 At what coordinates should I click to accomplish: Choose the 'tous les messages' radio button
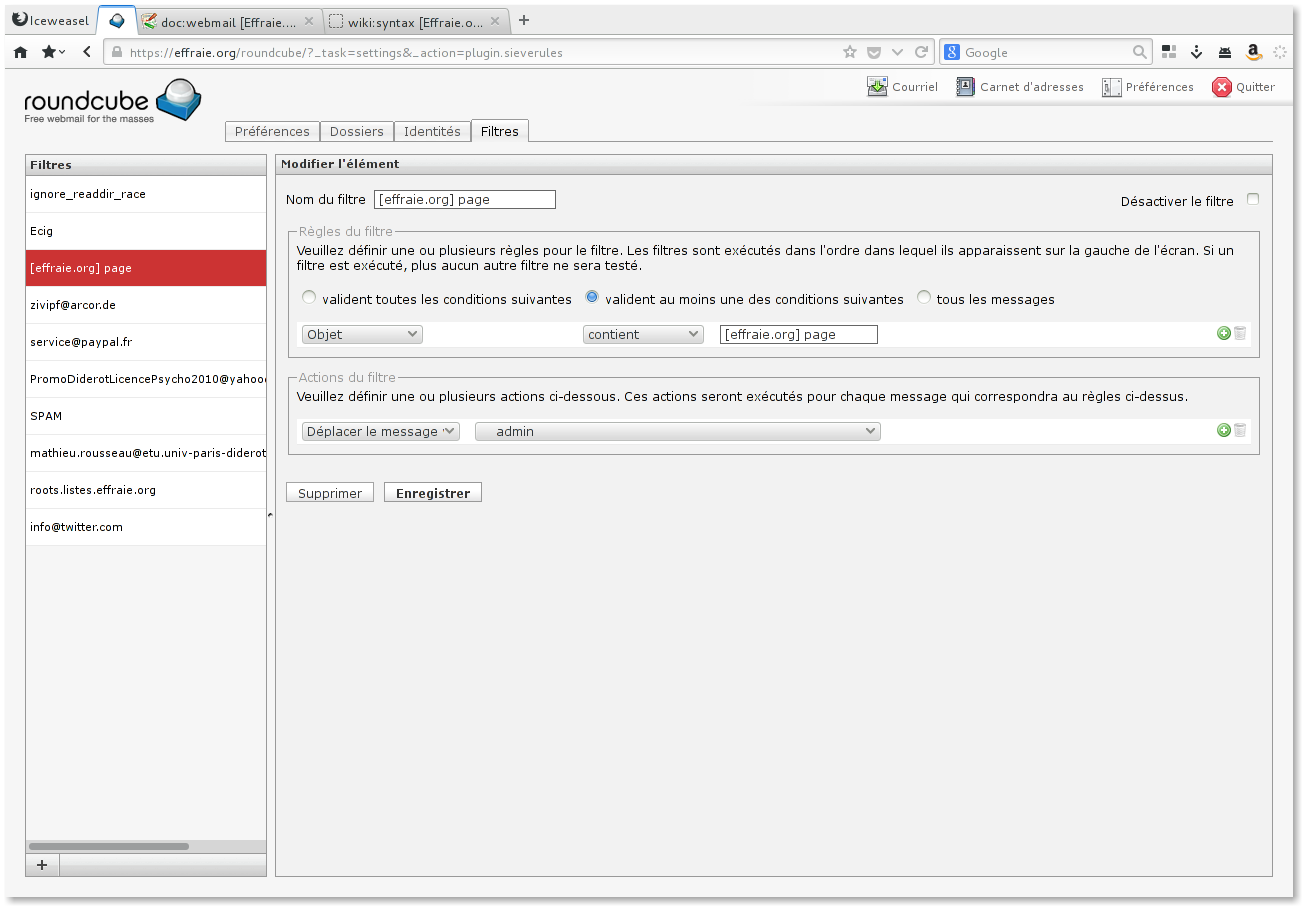click(923, 298)
